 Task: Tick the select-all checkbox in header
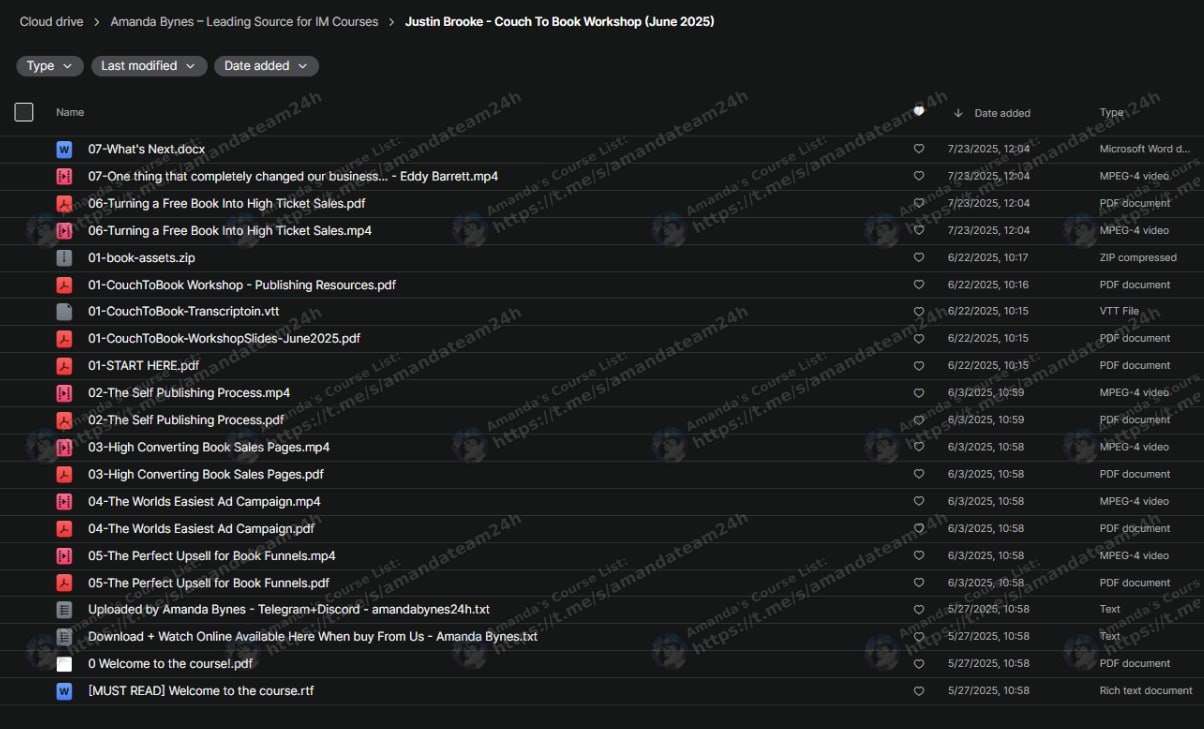[x=24, y=112]
